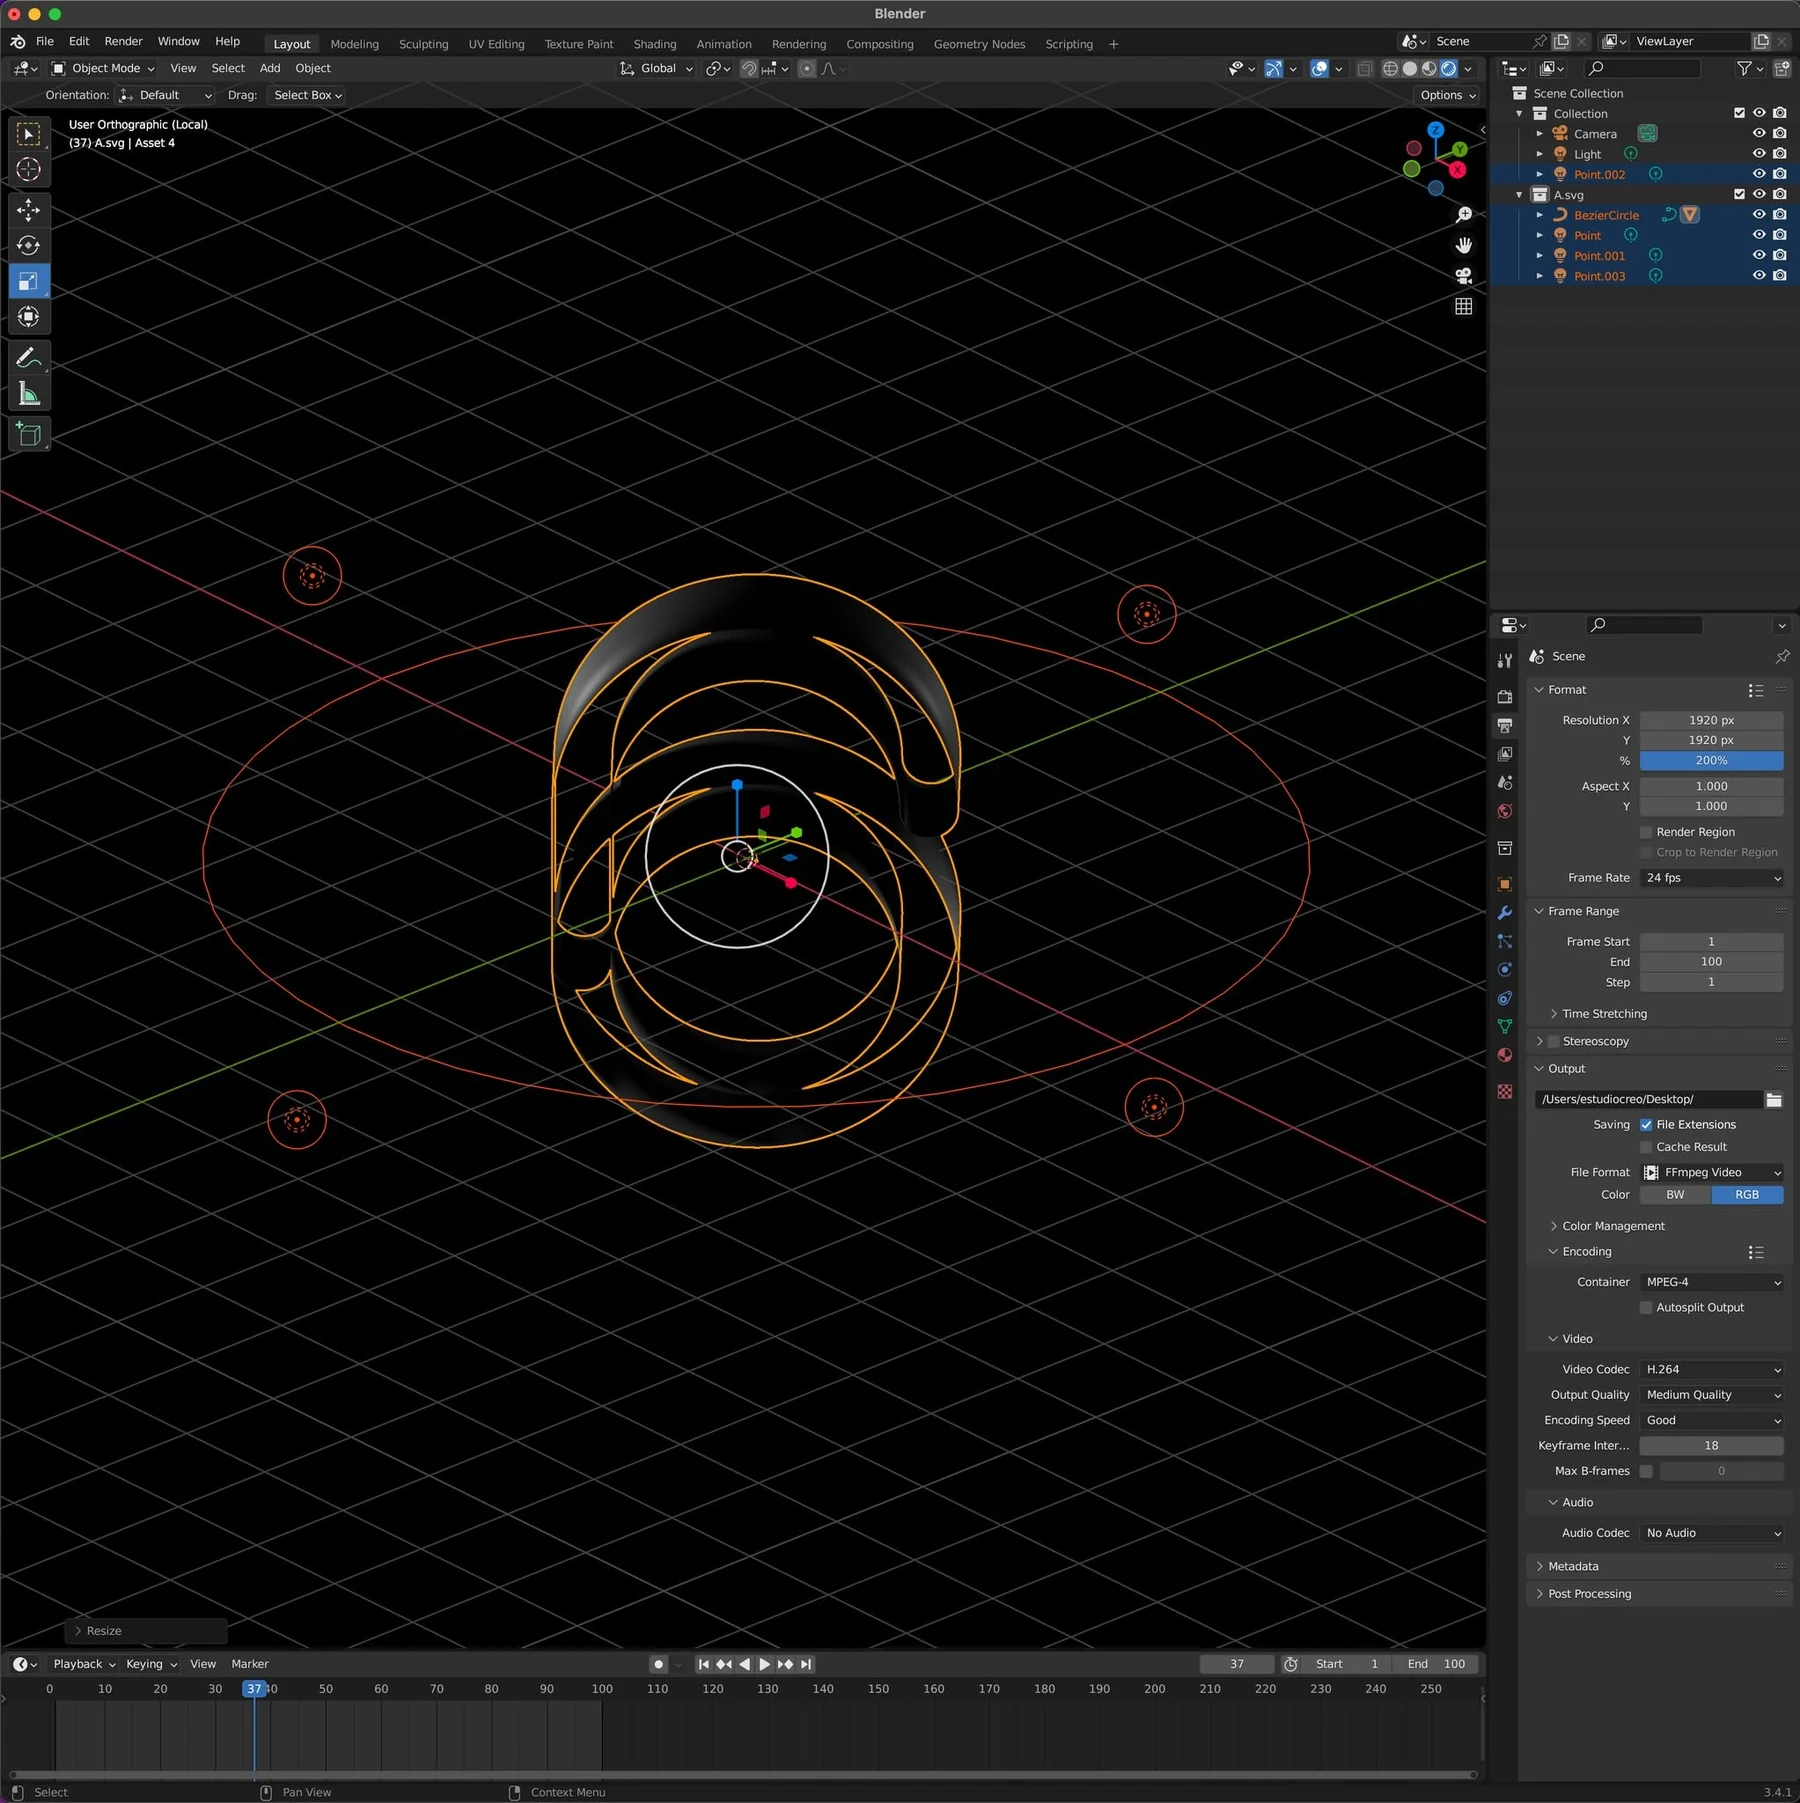Image resolution: width=1800 pixels, height=1803 pixels.
Task: Open the Add menu in viewport header
Action: coord(270,69)
